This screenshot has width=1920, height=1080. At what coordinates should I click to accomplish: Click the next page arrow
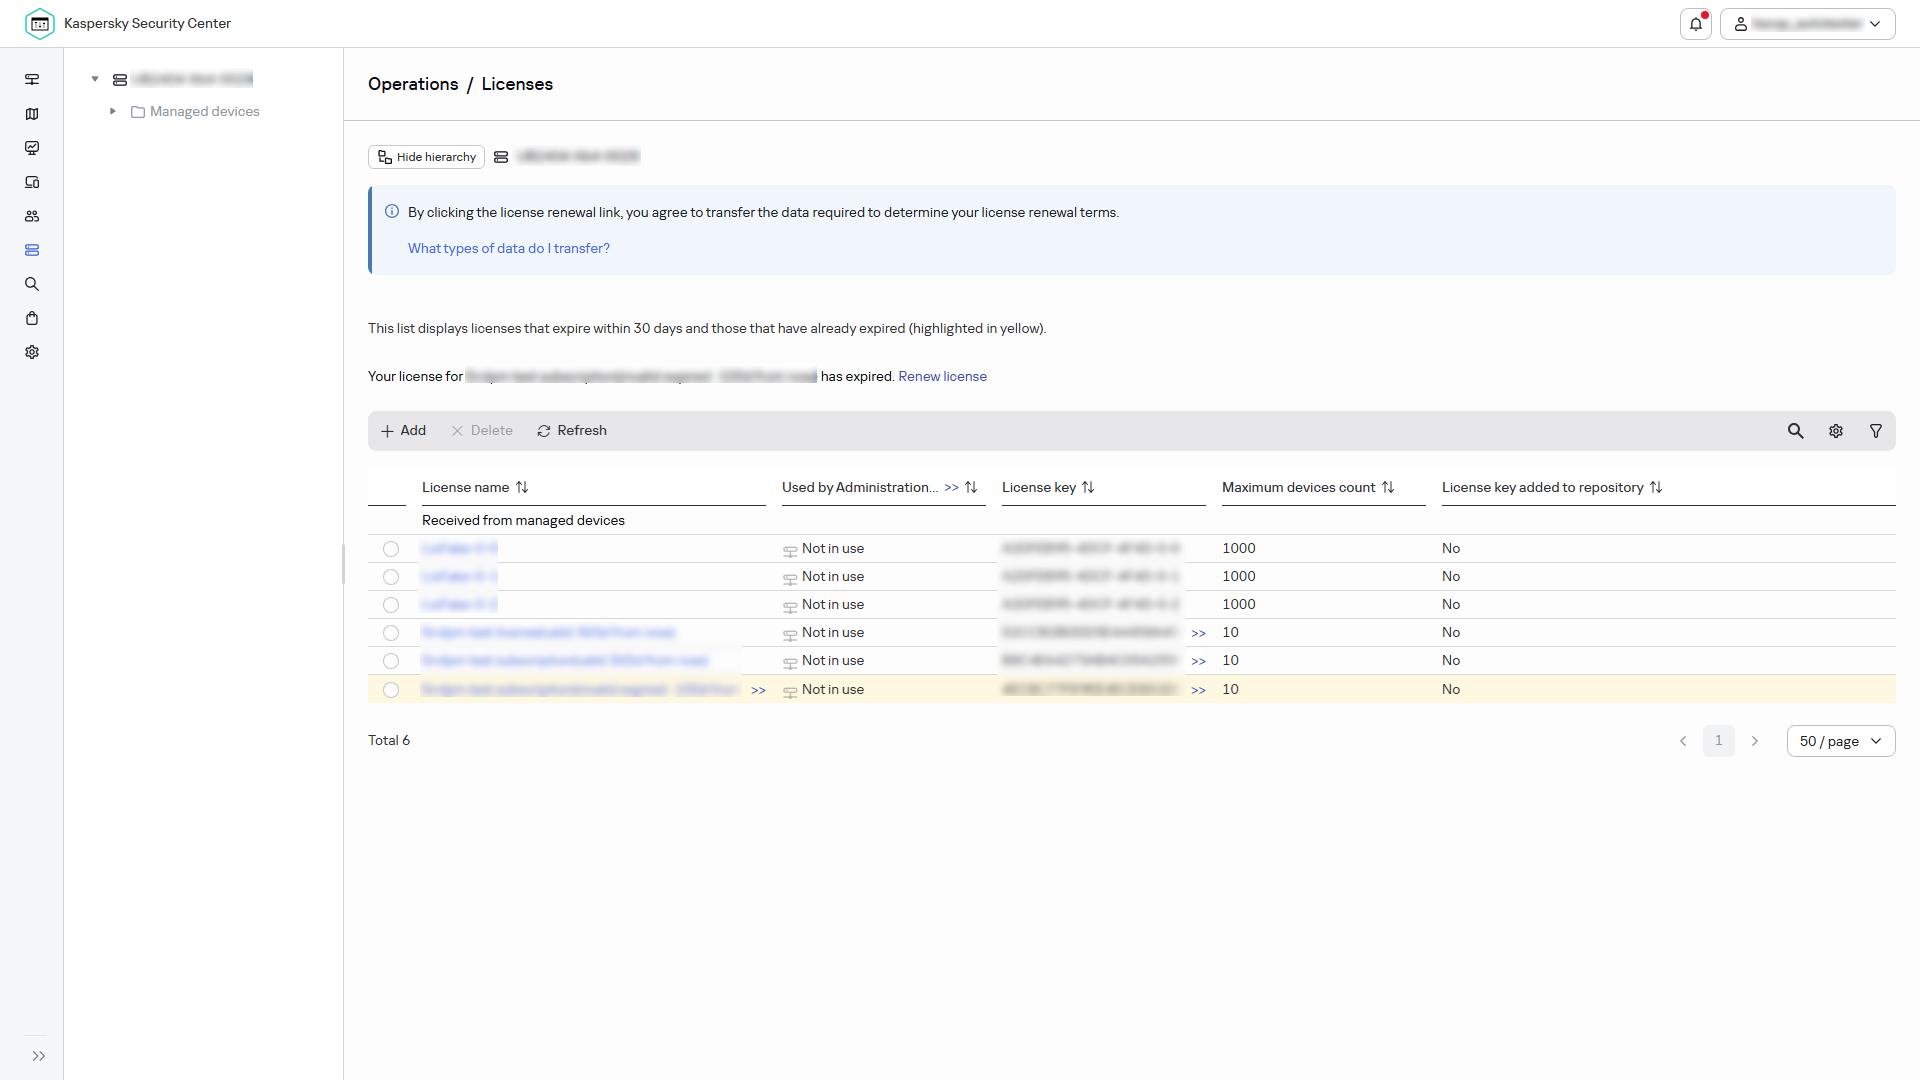[x=1755, y=741]
